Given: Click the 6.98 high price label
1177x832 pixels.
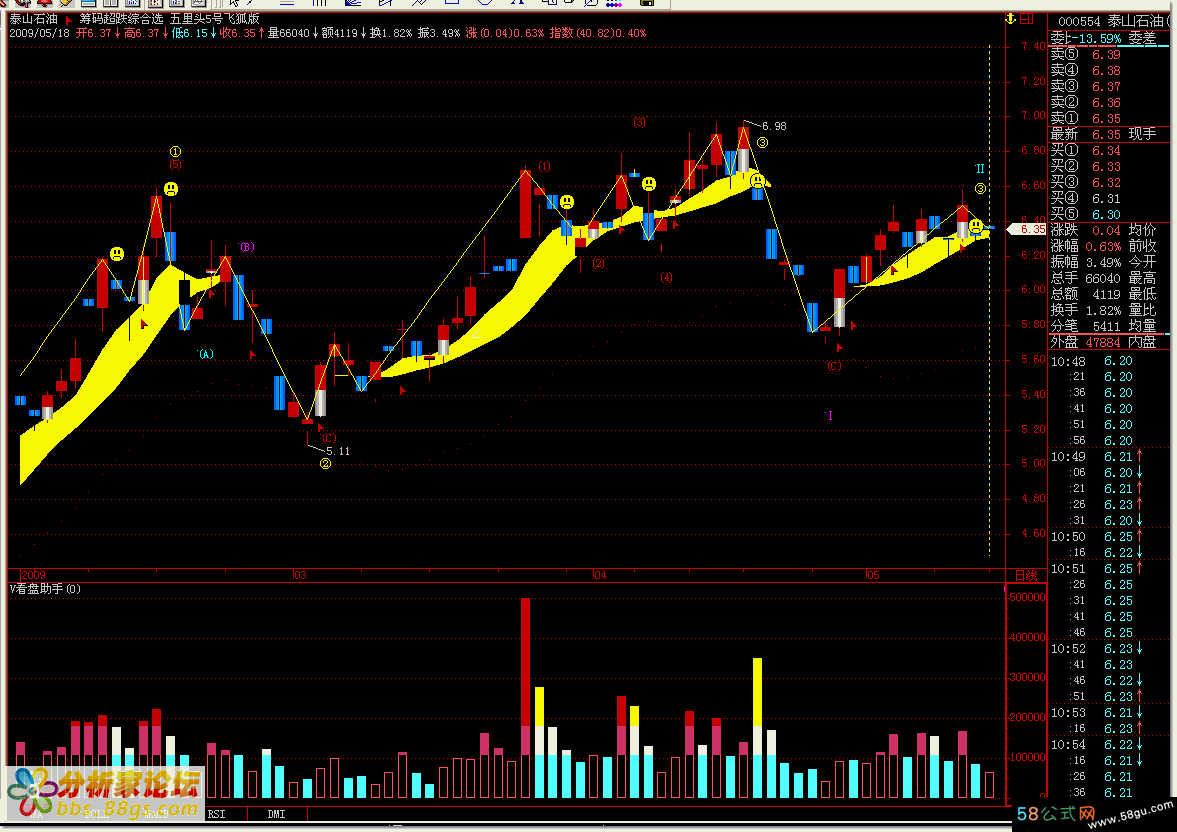Looking at the screenshot, I should (774, 126).
